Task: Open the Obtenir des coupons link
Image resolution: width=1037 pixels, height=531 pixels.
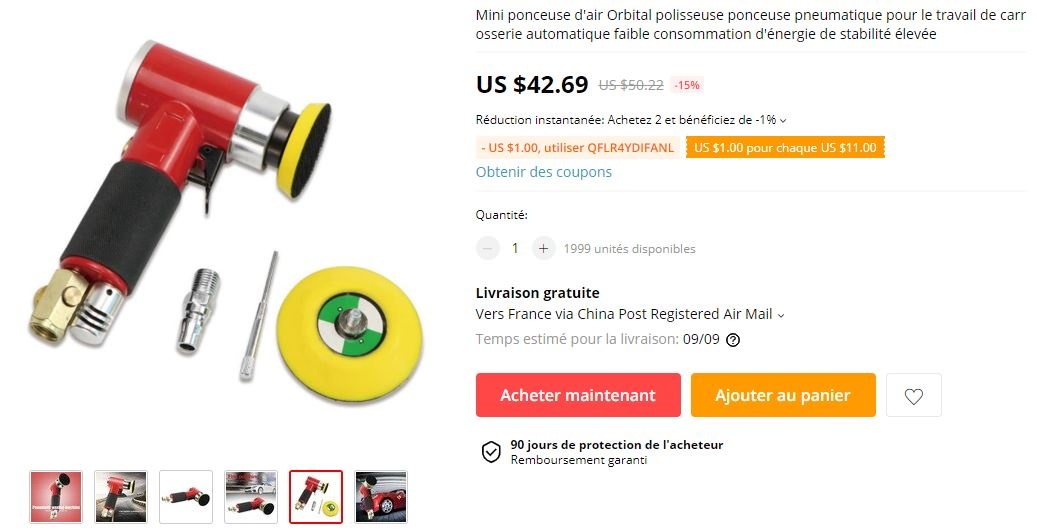Action: (544, 172)
